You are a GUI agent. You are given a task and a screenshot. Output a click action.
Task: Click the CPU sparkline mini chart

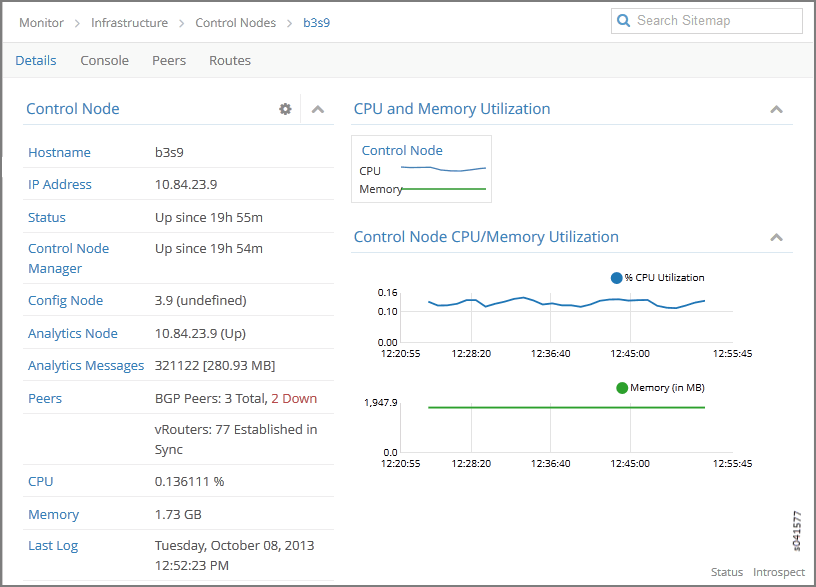tap(443, 169)
